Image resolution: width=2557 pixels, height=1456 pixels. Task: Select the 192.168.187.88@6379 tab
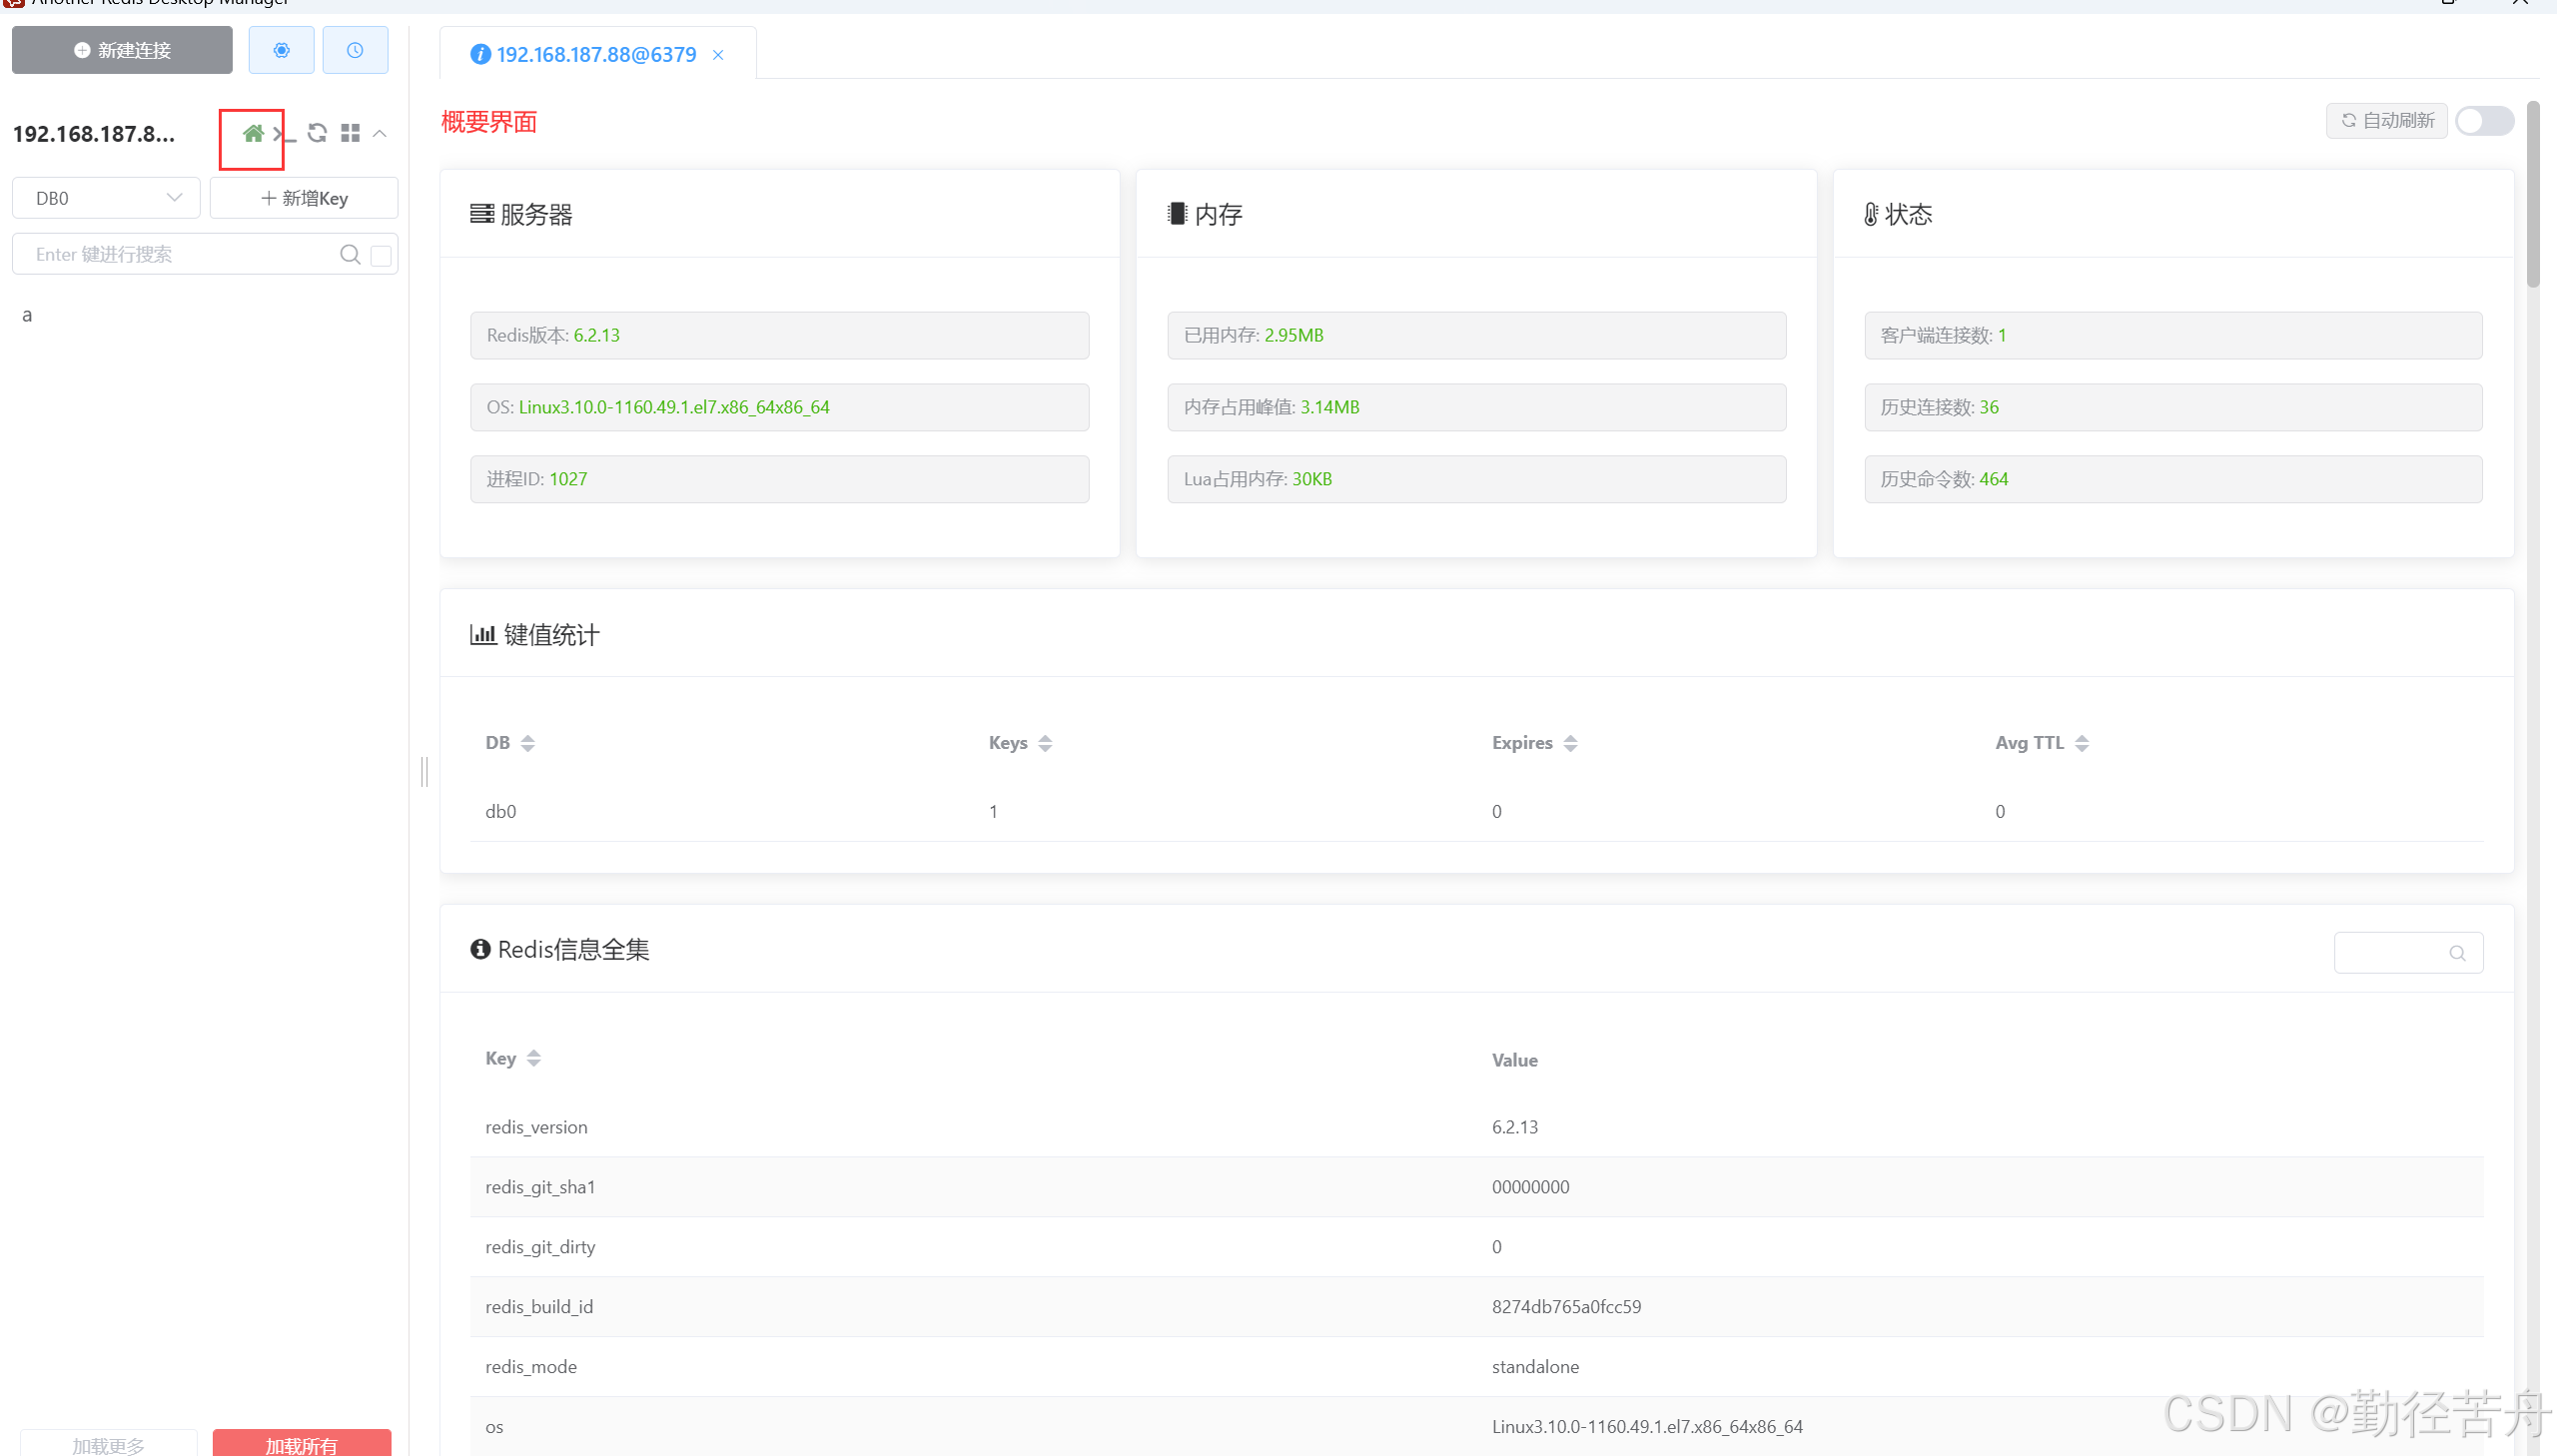click(596, 55)
